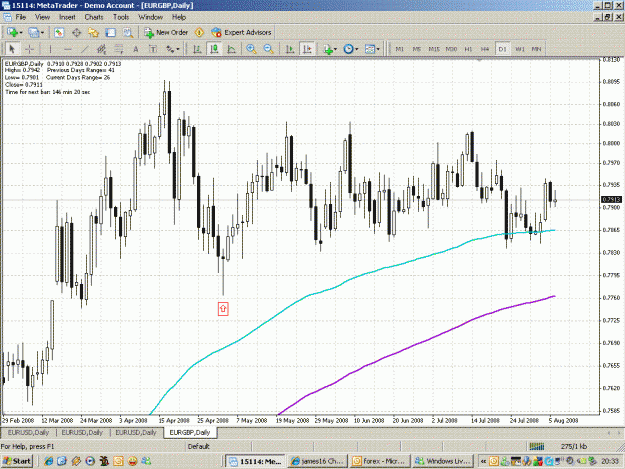625x469 pixels.
Task: Select the Crosshair tool
Action: (x=29, y=49)
